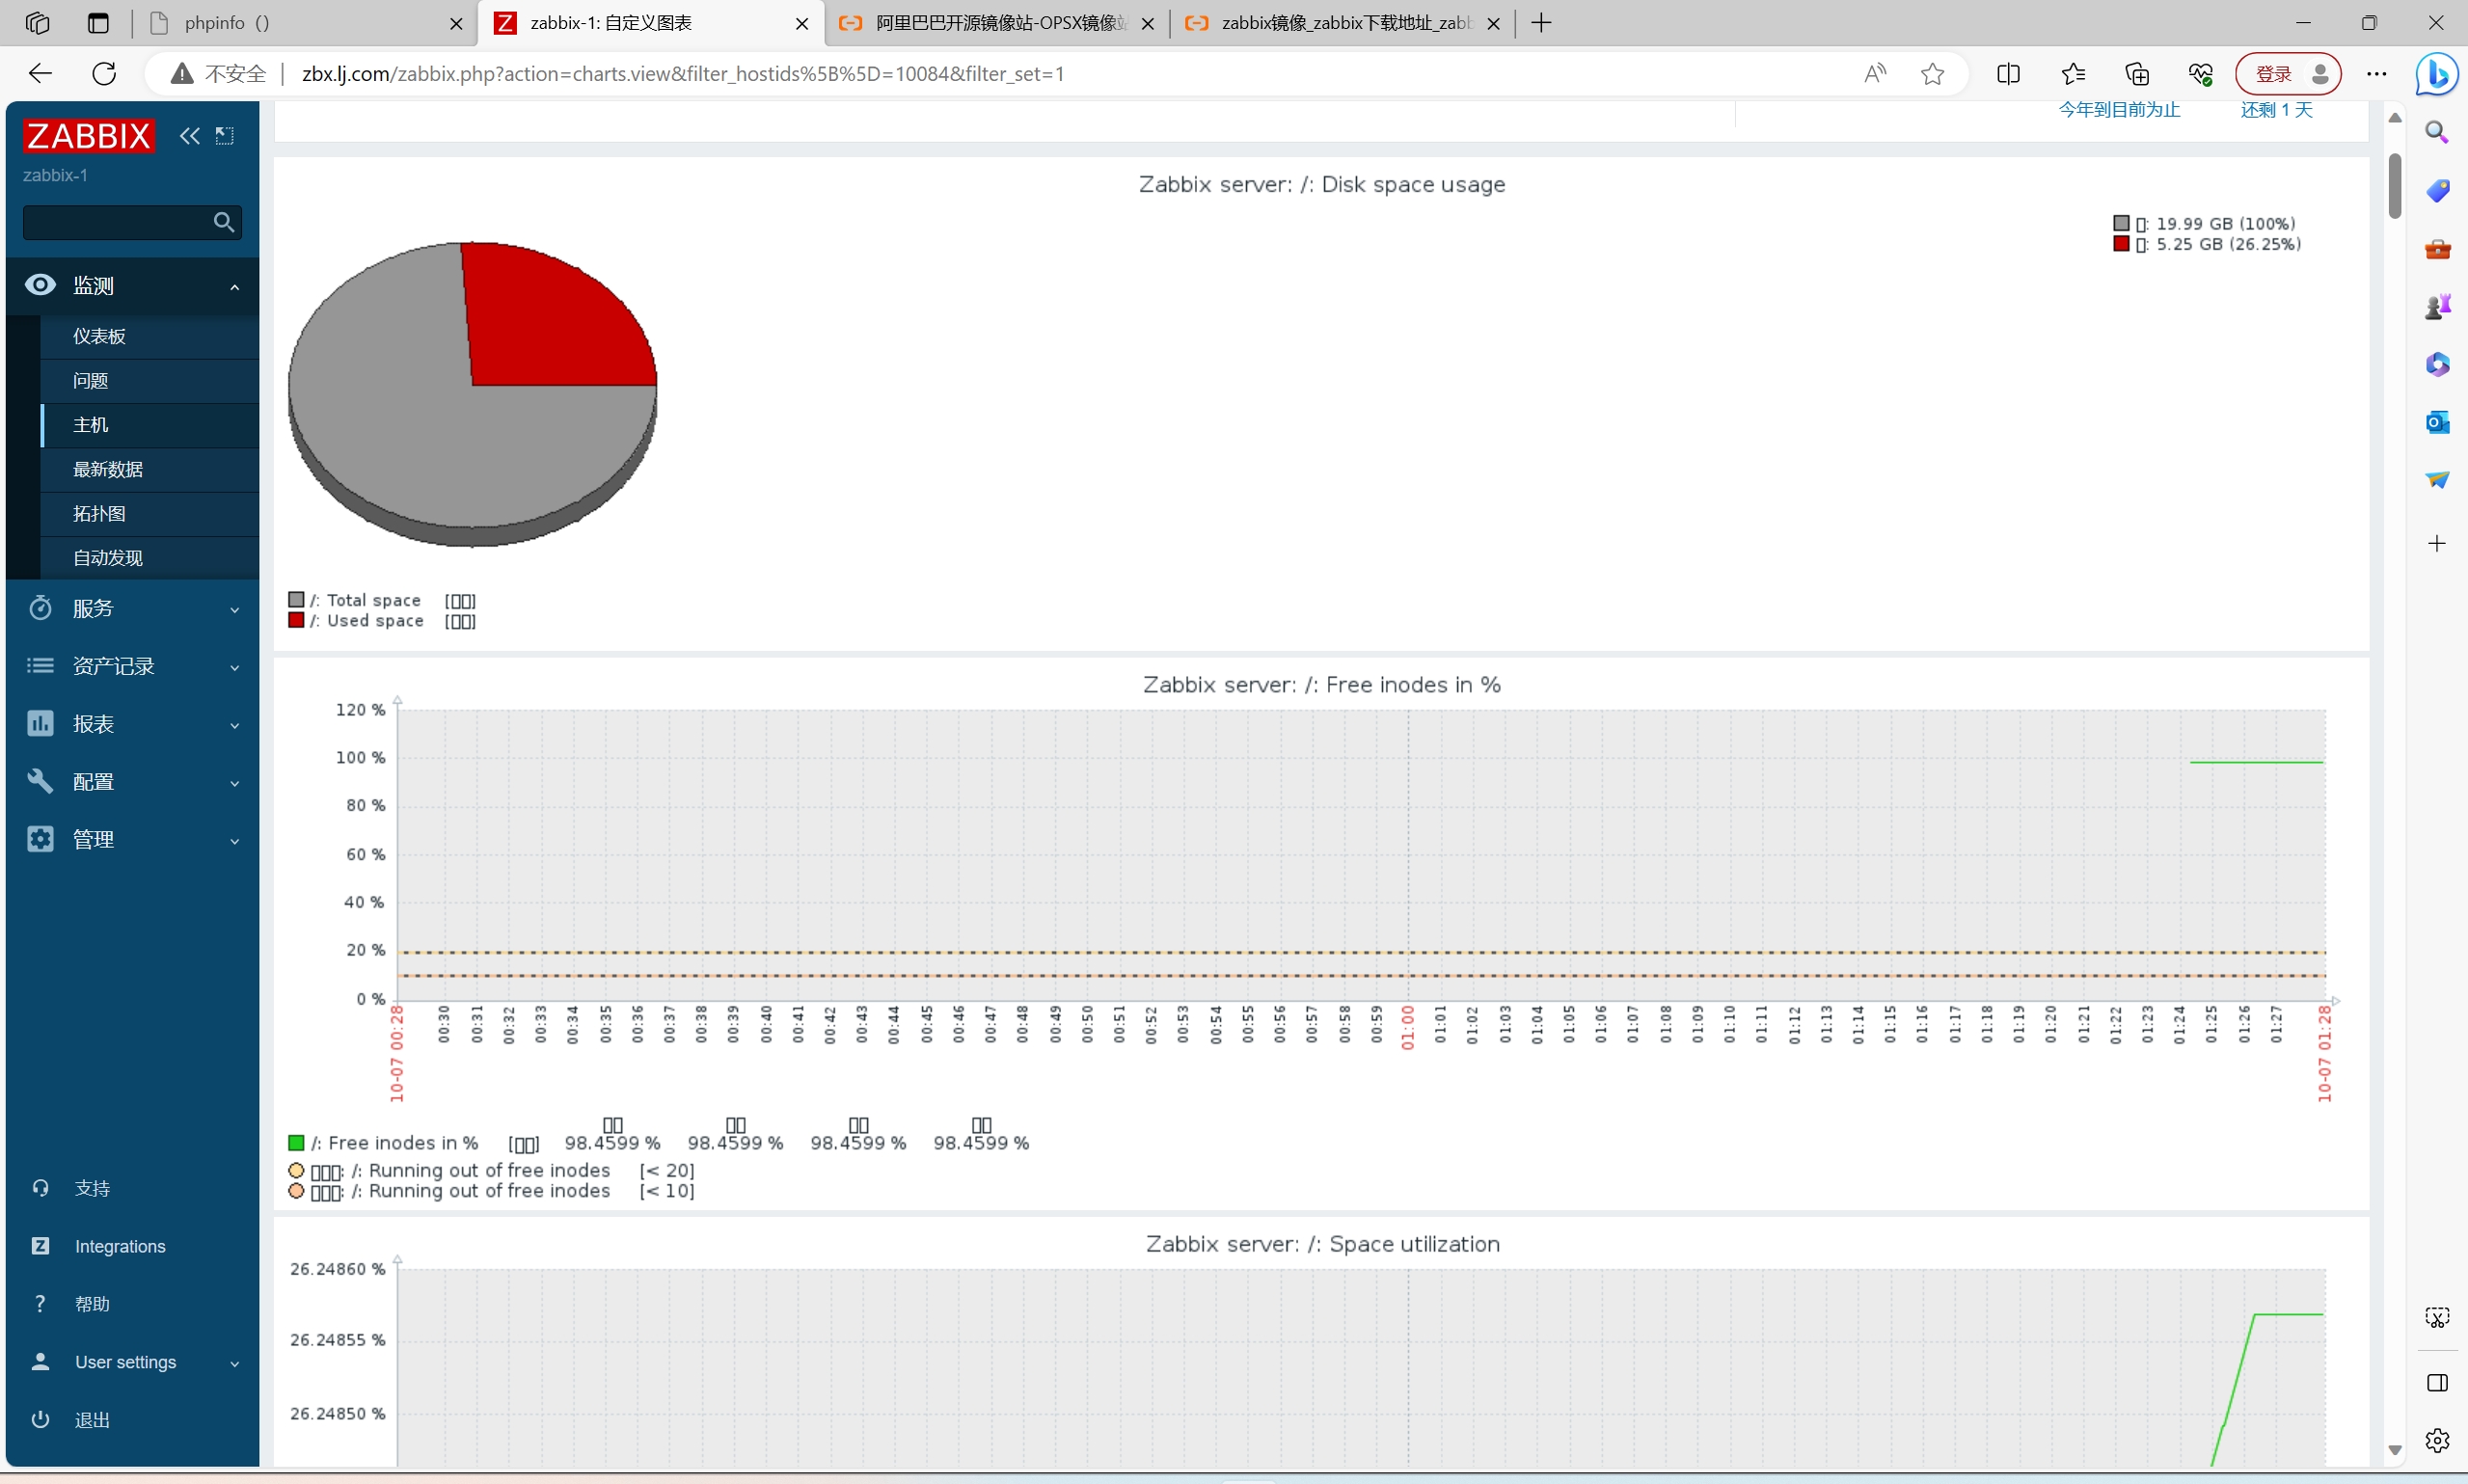
Task: Open 最新数据 latest data menu item
Action: pyautogui.click(x=108, y=469)
